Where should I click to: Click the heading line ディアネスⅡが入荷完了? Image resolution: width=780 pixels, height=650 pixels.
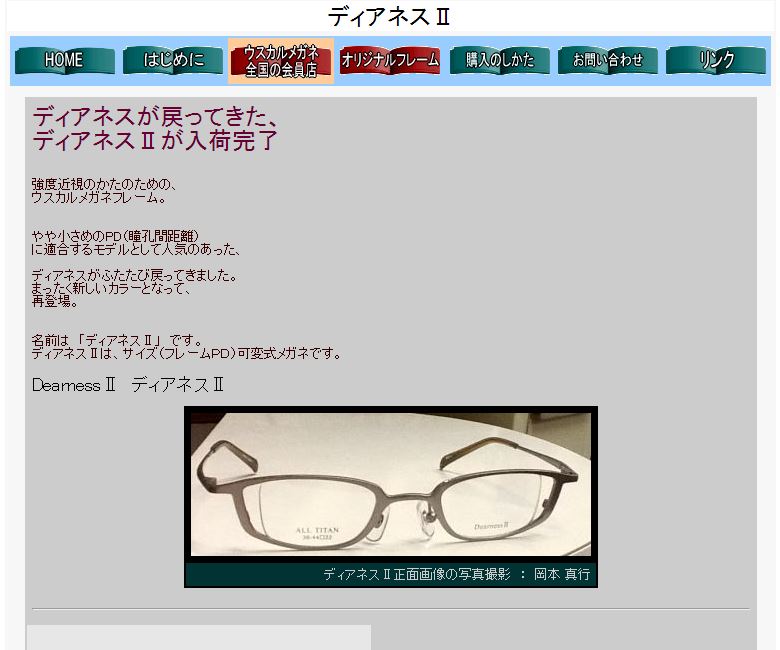(155, 140)
